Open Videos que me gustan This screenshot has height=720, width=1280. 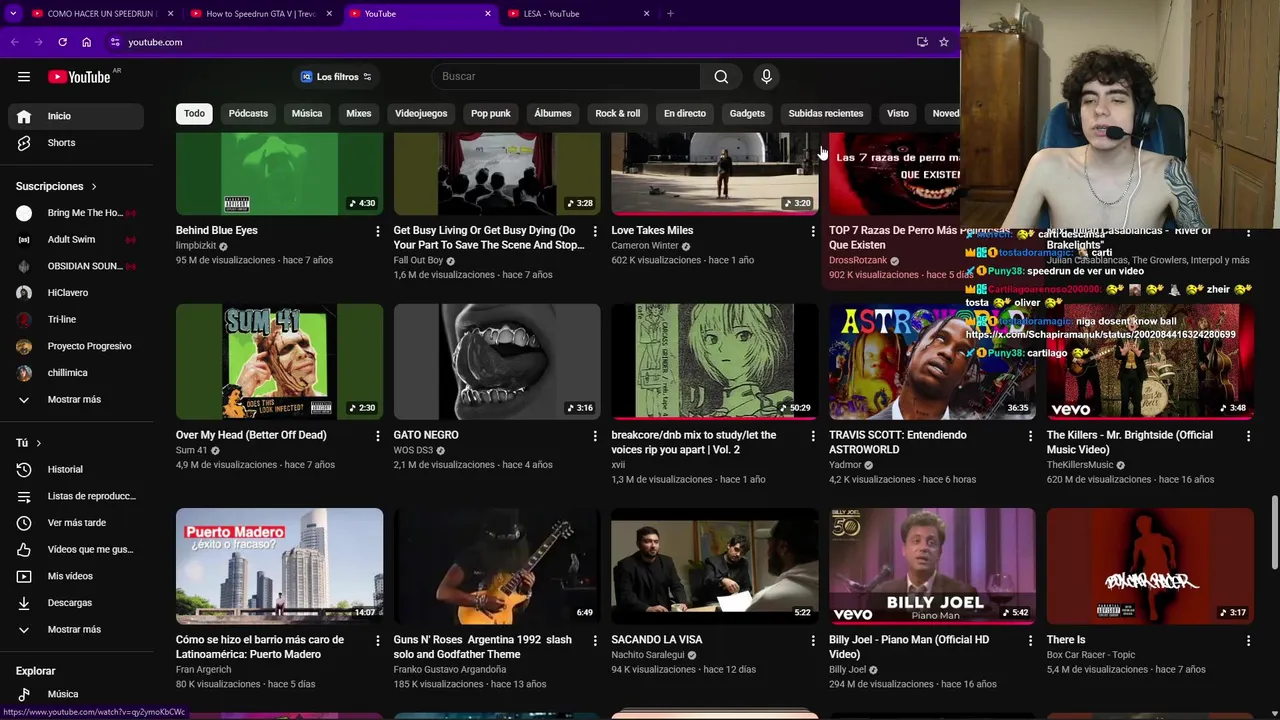(x=76, y=549)
